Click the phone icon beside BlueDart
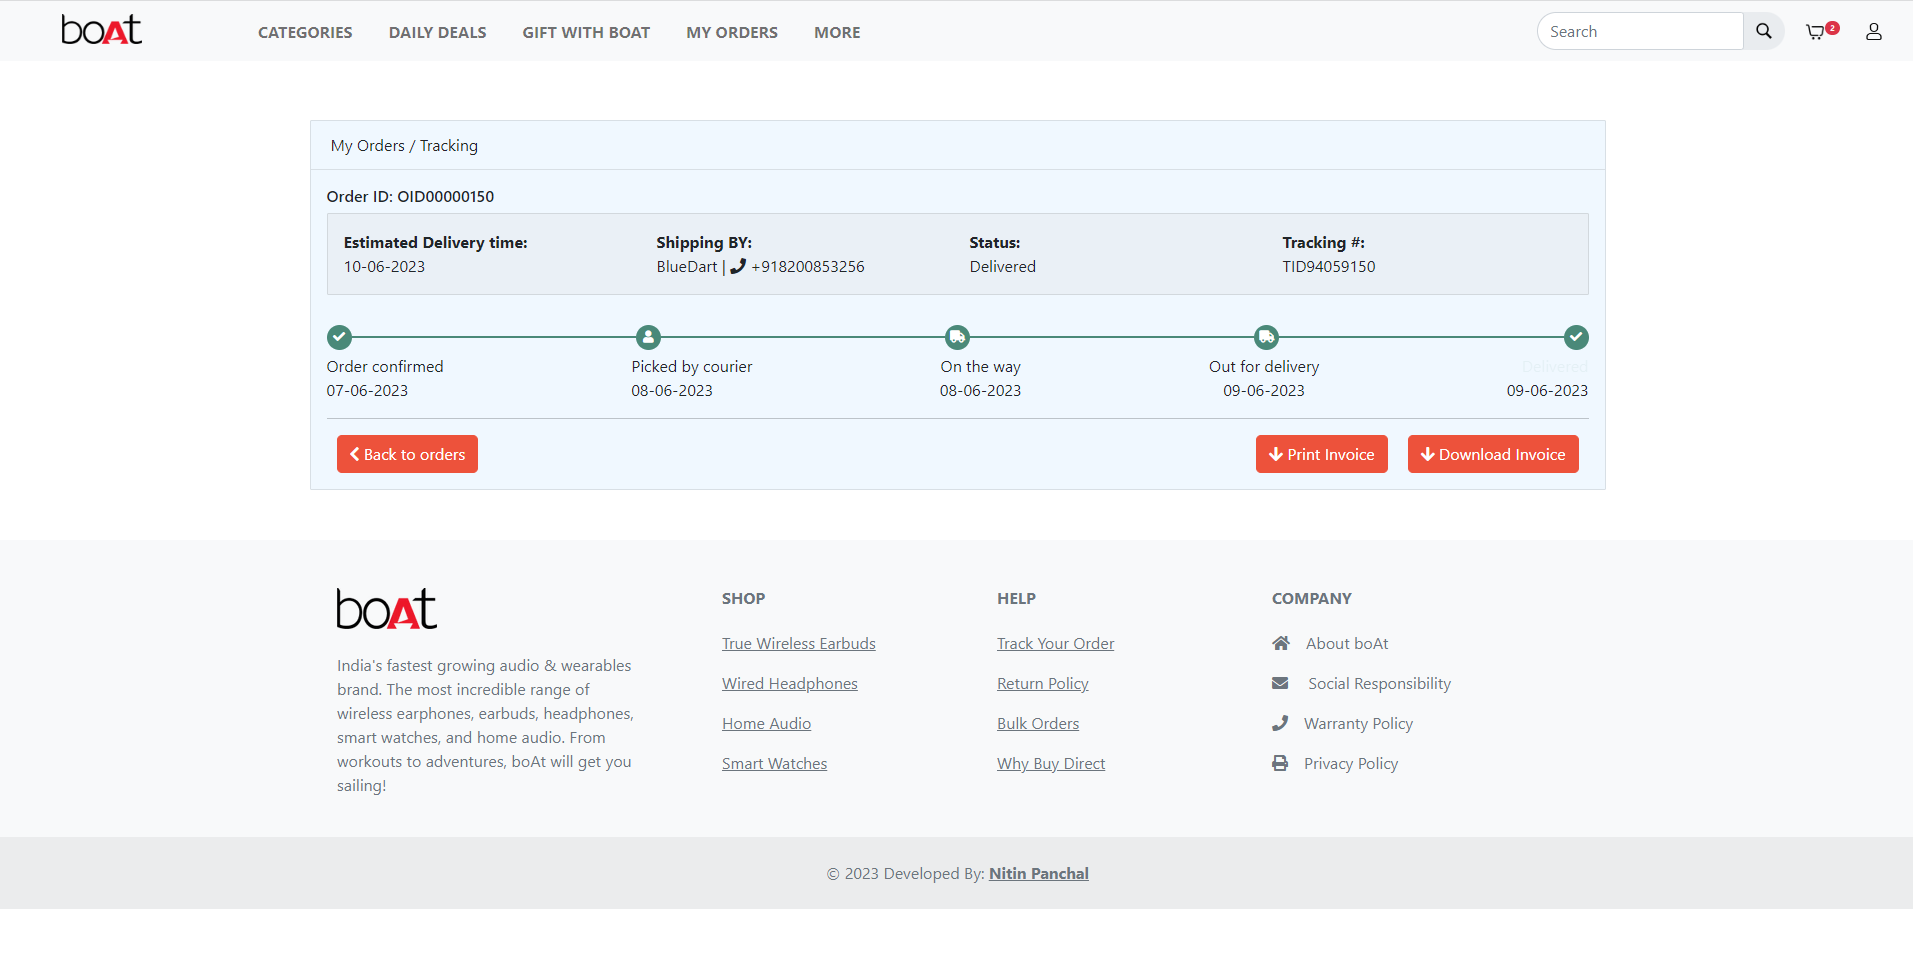The width and height of the screenshot is (1913, 968). pos(738,266)
